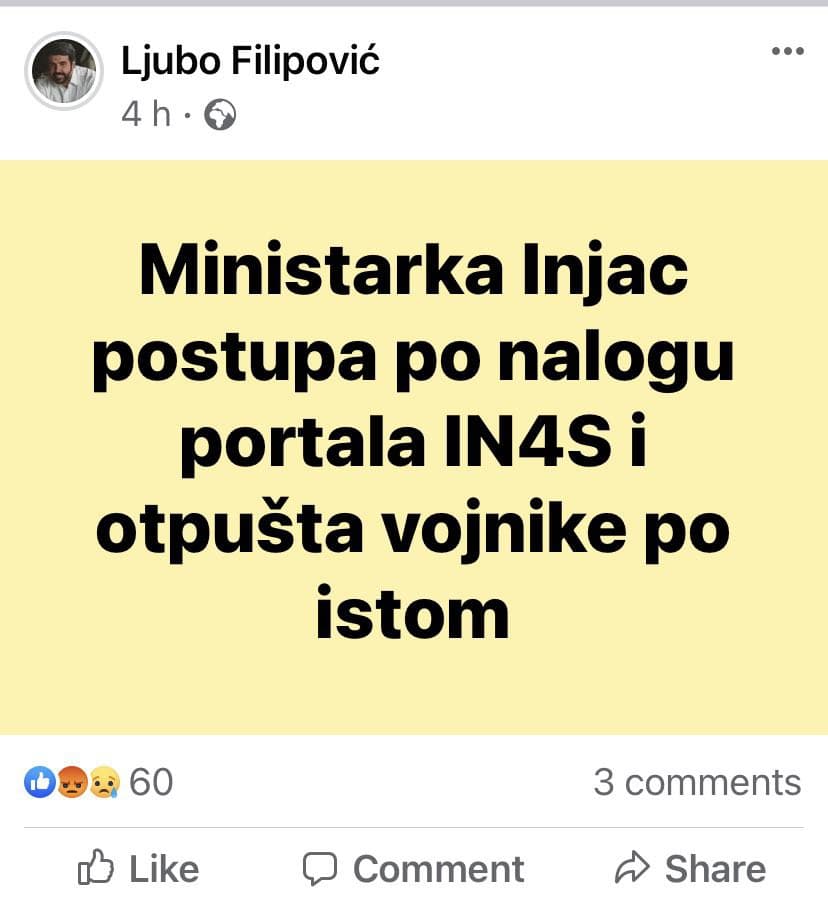Select the Share button text
The image size is (828, 900).
click(x=715, y=868)
